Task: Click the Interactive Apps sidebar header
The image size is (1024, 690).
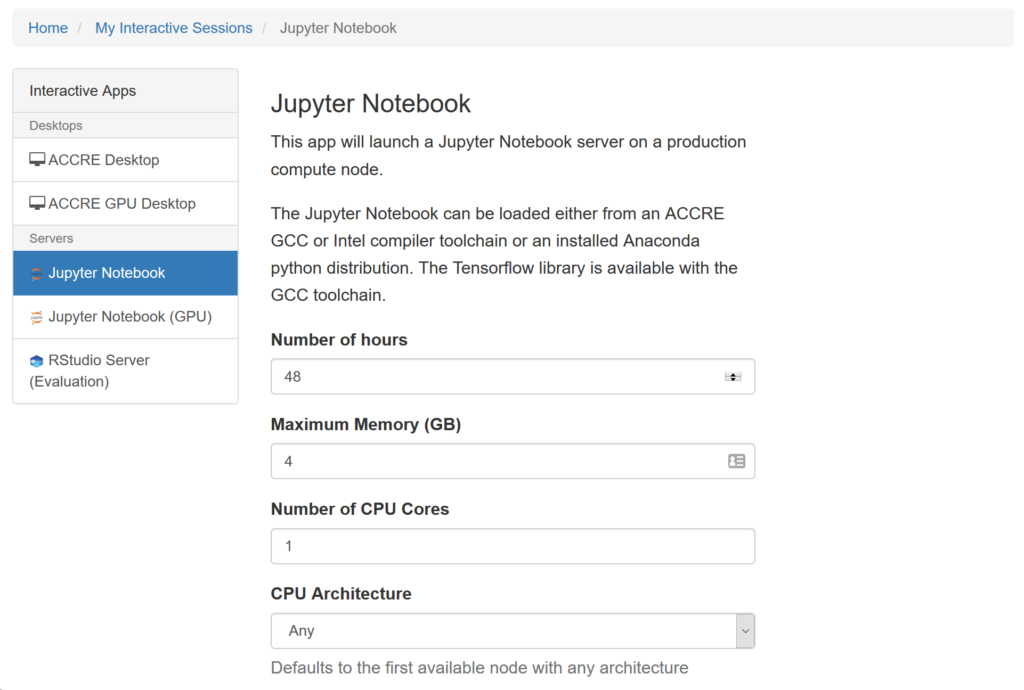Action: 125,91
